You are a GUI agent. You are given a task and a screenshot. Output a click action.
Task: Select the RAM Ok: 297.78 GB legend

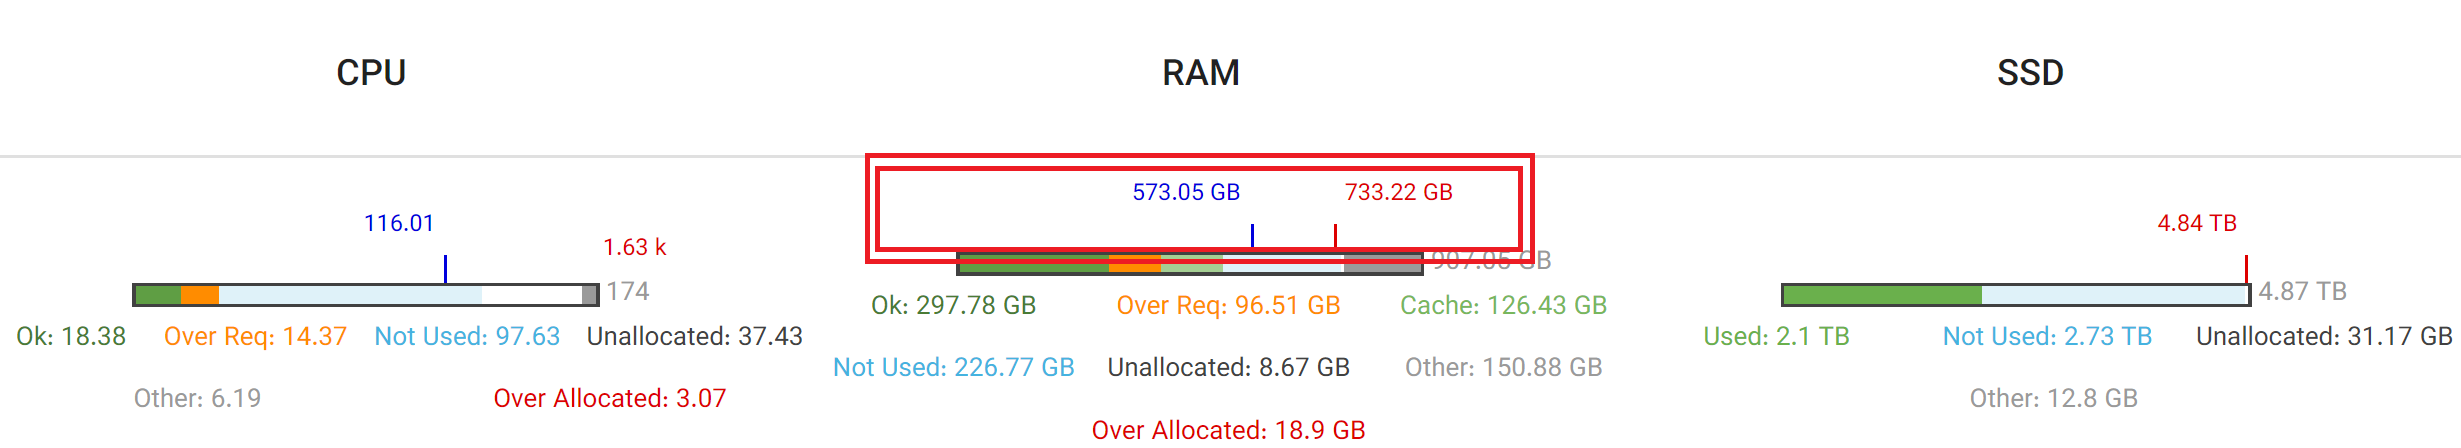tap(953, 305)
